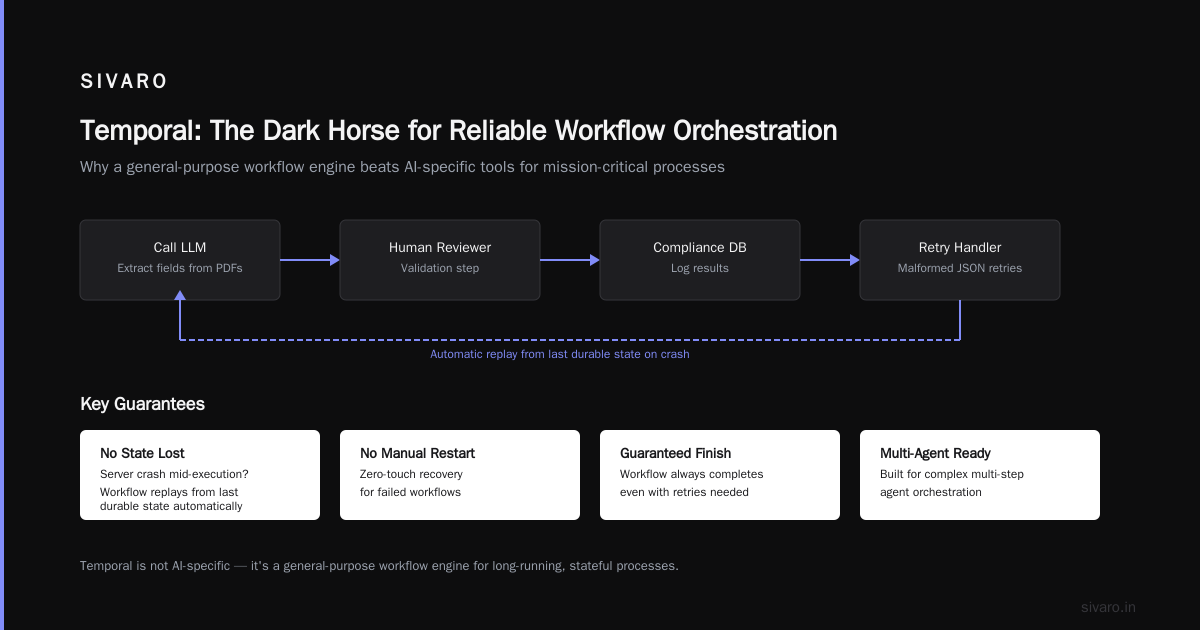Open the Guaranteed Finish card
Image resolution: width=1200 pixels, height=630 pixels.
(x=720, y=475)
